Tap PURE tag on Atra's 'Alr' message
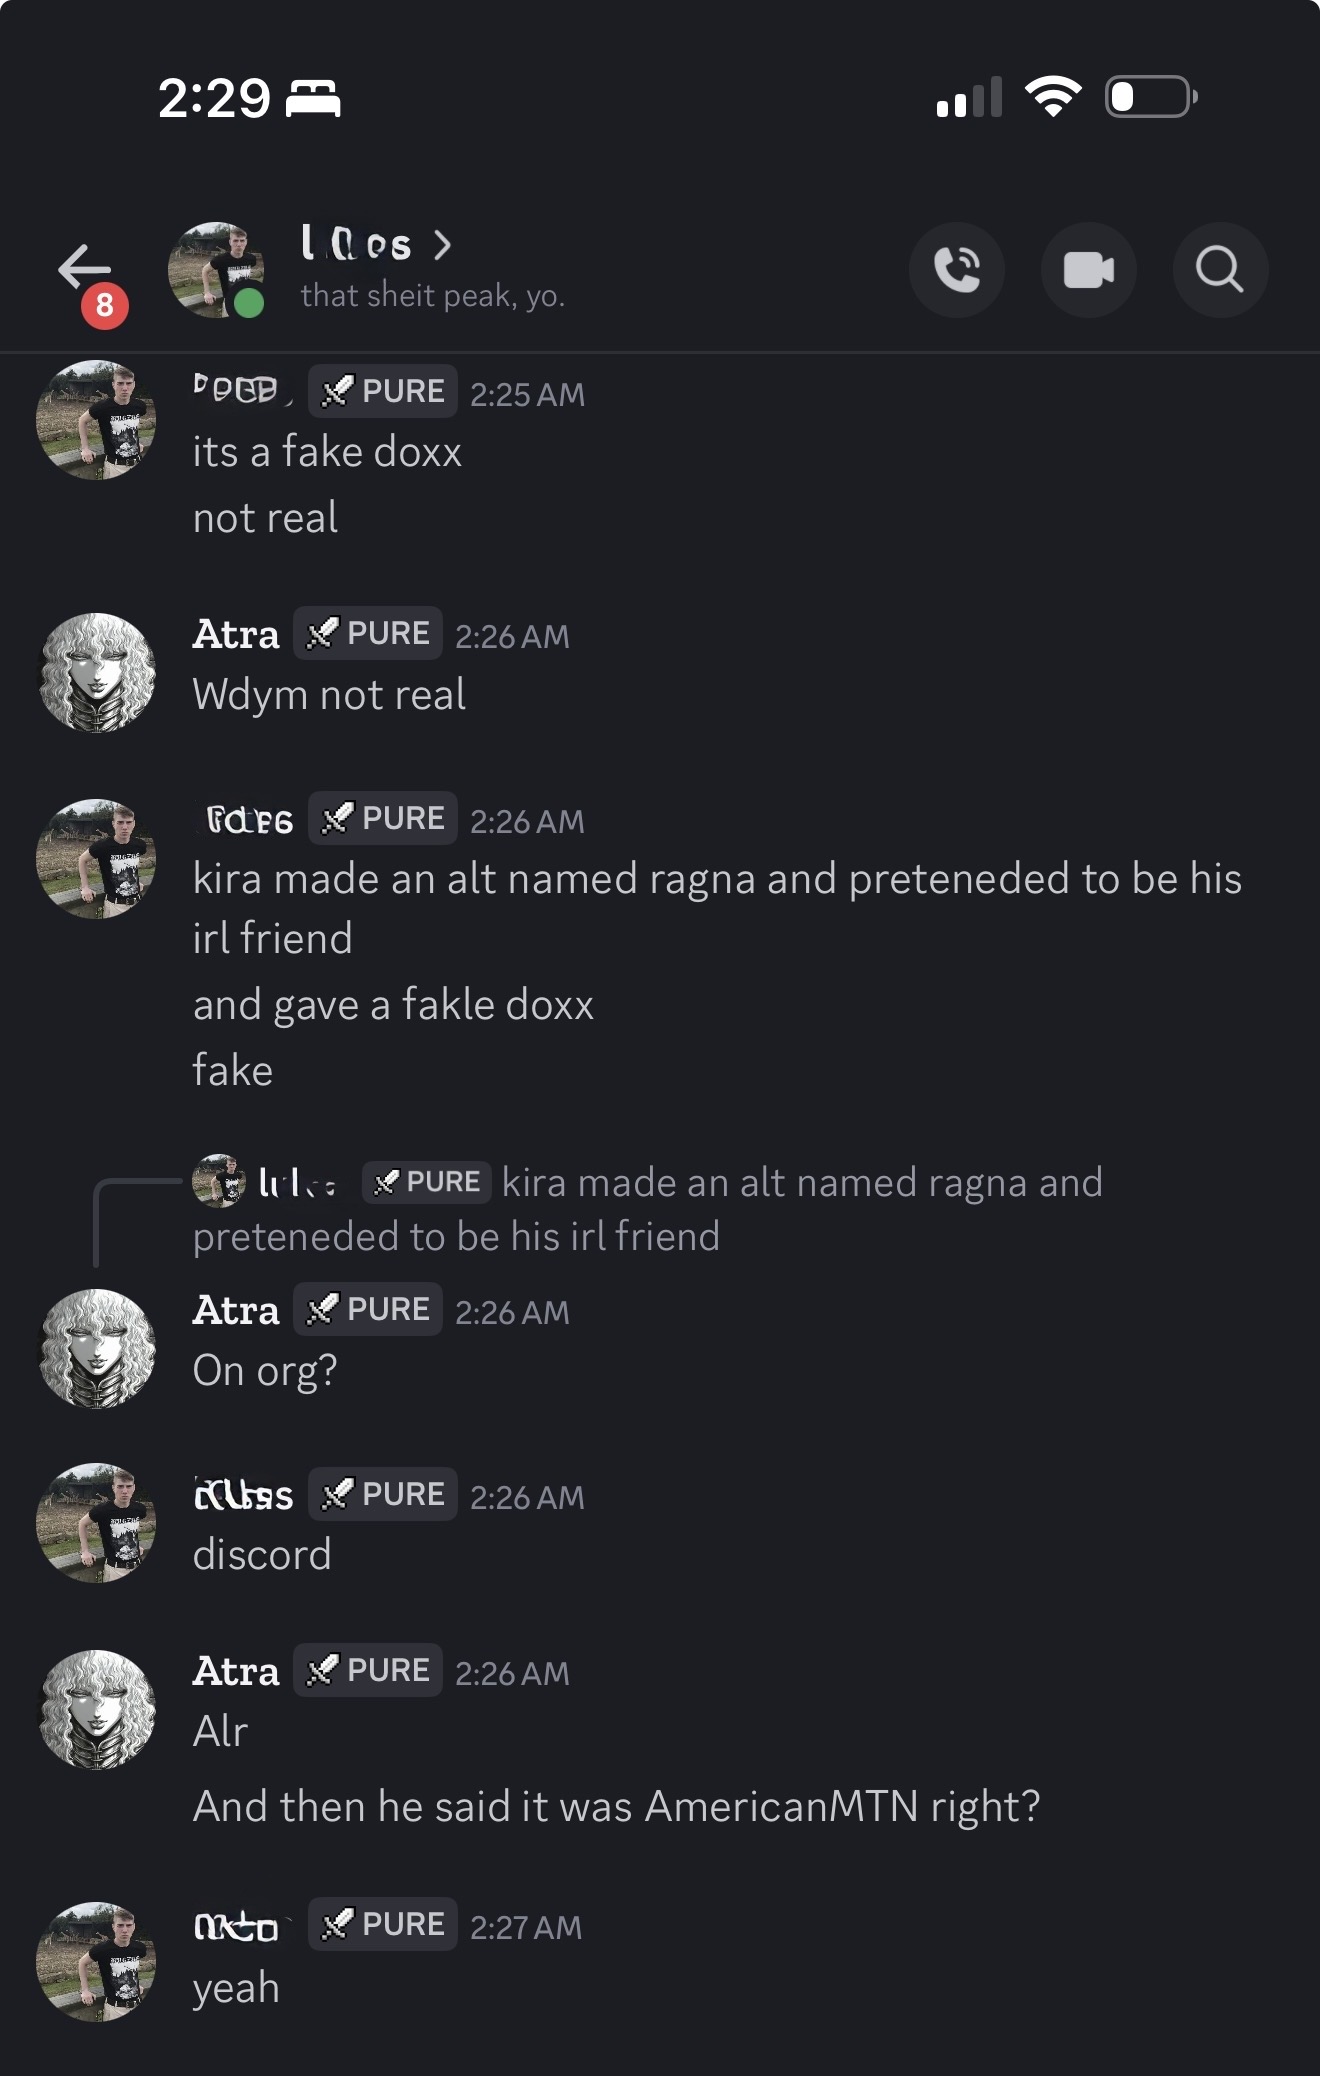The height and width of the screenshot is (2076, 1320). (368, 1670)
